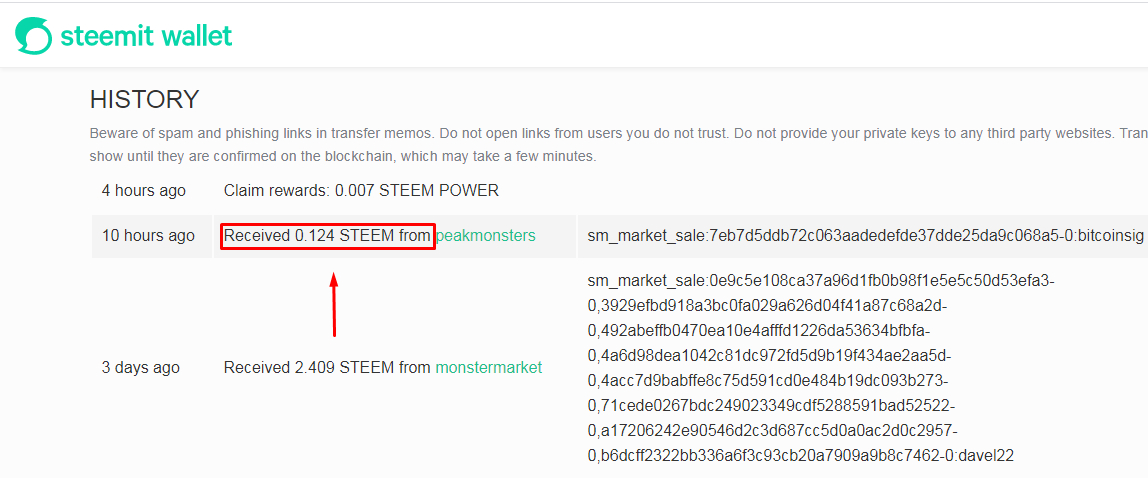
Task: Click the memo line starting 0,4acc7d9babffe
Action: (767, 381)
